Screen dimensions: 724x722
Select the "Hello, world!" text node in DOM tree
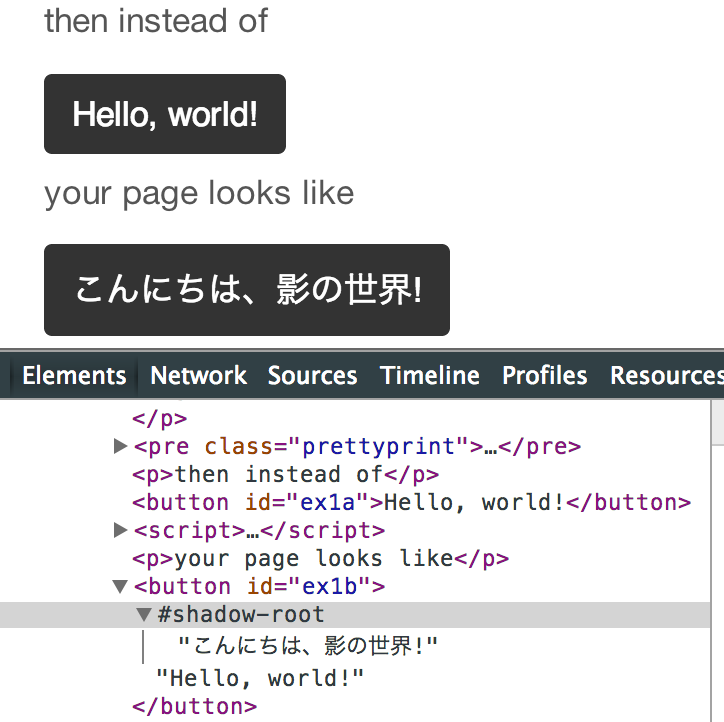point(260,678)
